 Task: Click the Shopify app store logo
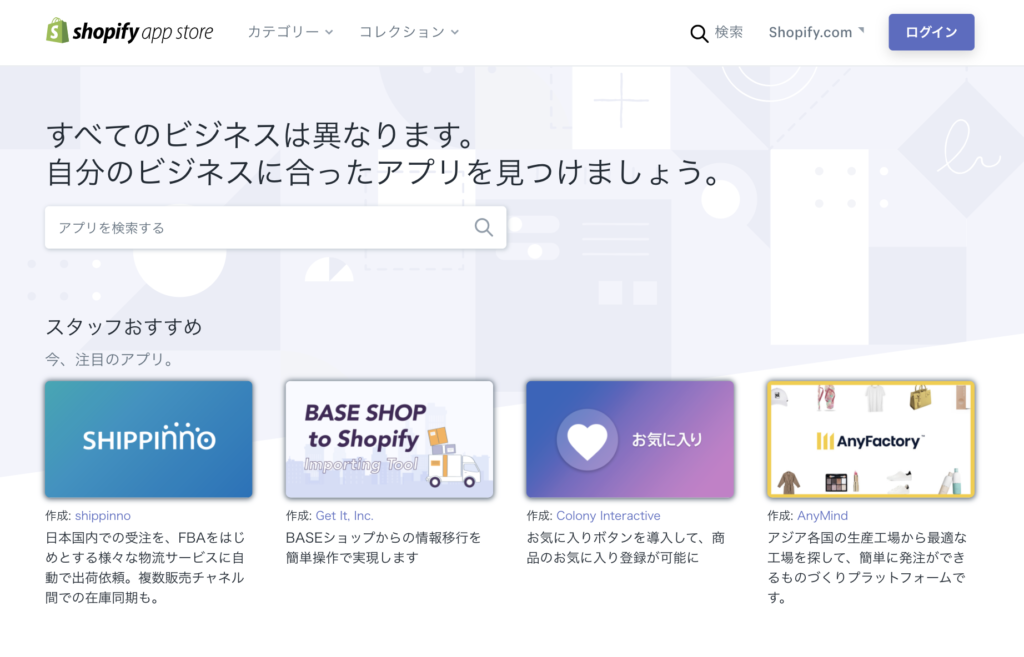[x=129, y=31]
